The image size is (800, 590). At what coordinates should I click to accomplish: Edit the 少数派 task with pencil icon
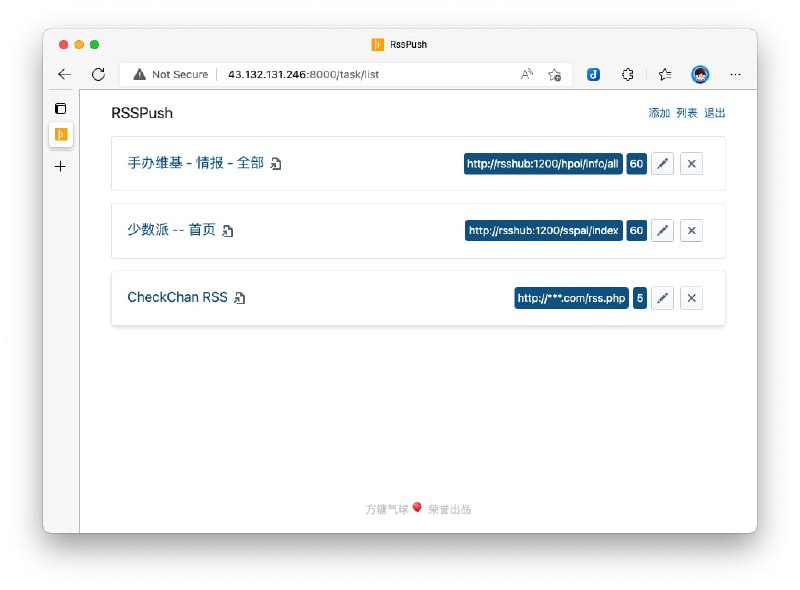(x=663, y=230)
